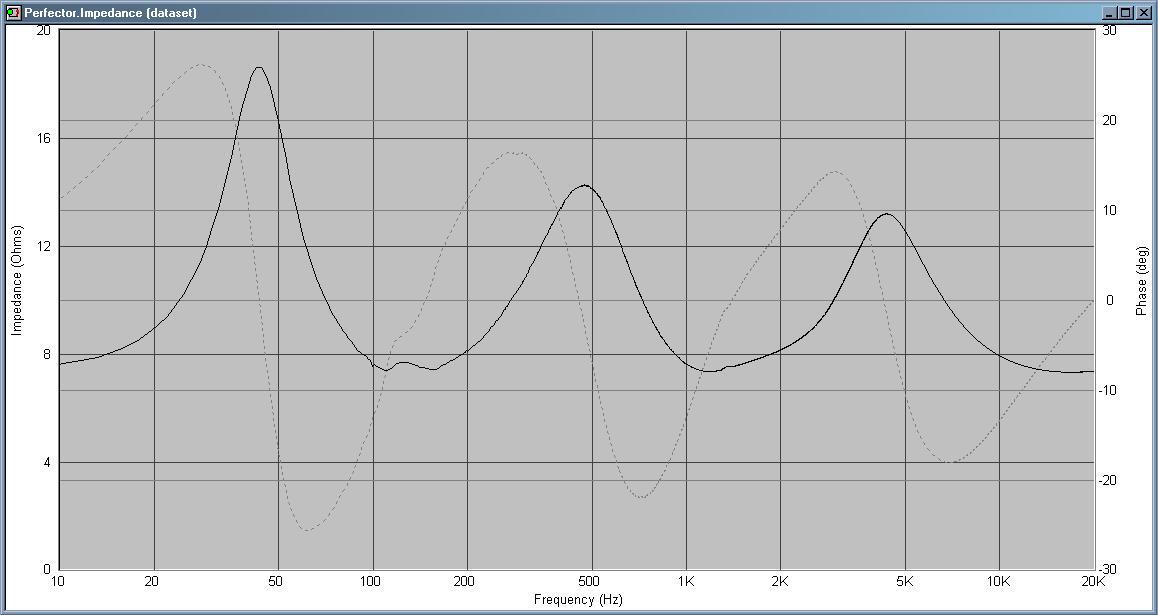Image resolution: width=1158 pixels, height=615 pixels.
Task: Close the Perfector.Impedance dataset window
Action: [x=1142, y=13]
